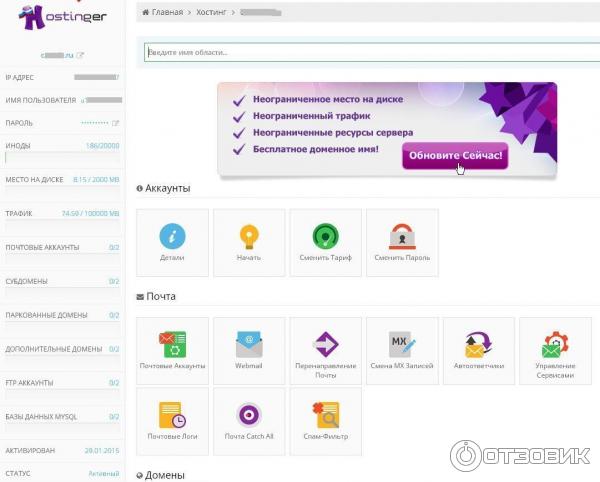600x482 pixels.
Task: Select Хостинг in the breadcrumb path
Action: 211,12
